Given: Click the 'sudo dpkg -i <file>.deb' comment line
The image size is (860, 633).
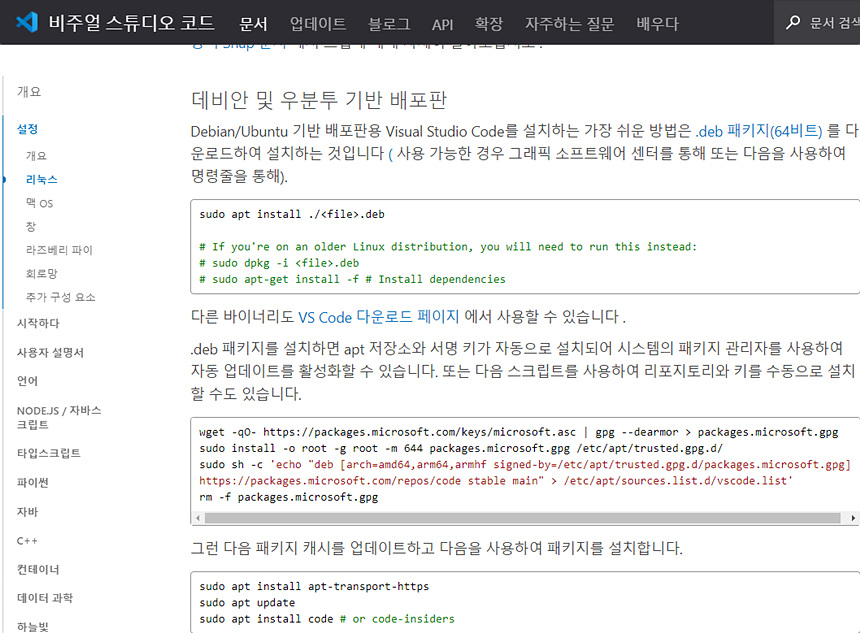Looking at the screenshot, I should (279, 263).
